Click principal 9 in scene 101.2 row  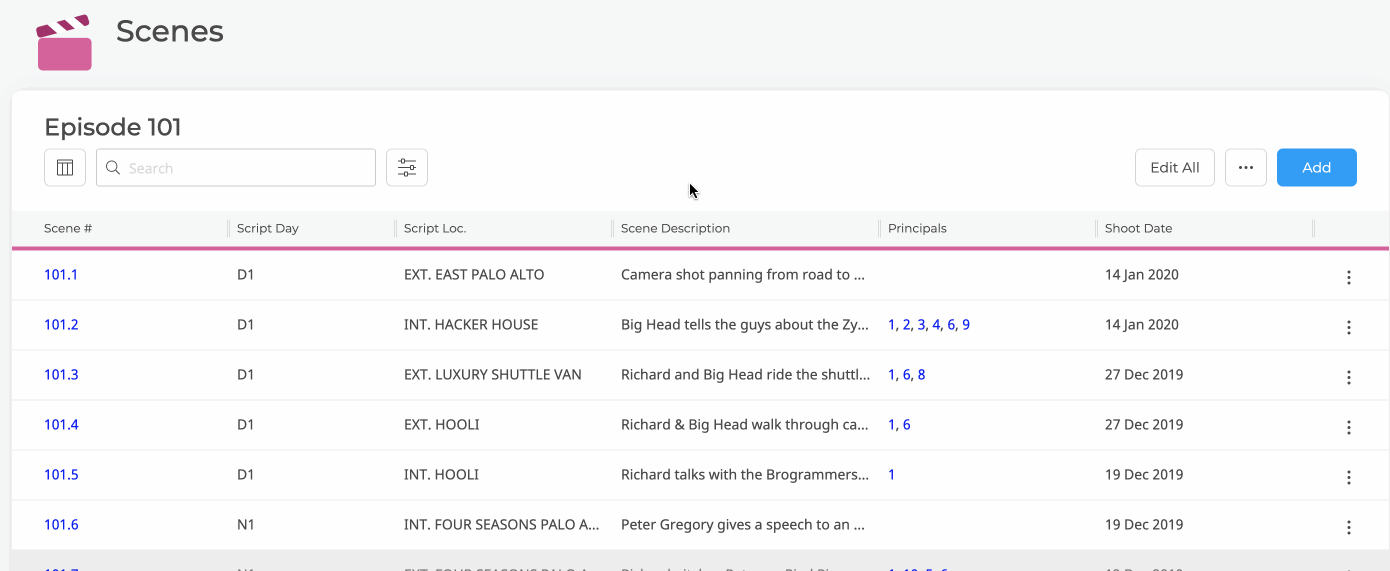966,324
